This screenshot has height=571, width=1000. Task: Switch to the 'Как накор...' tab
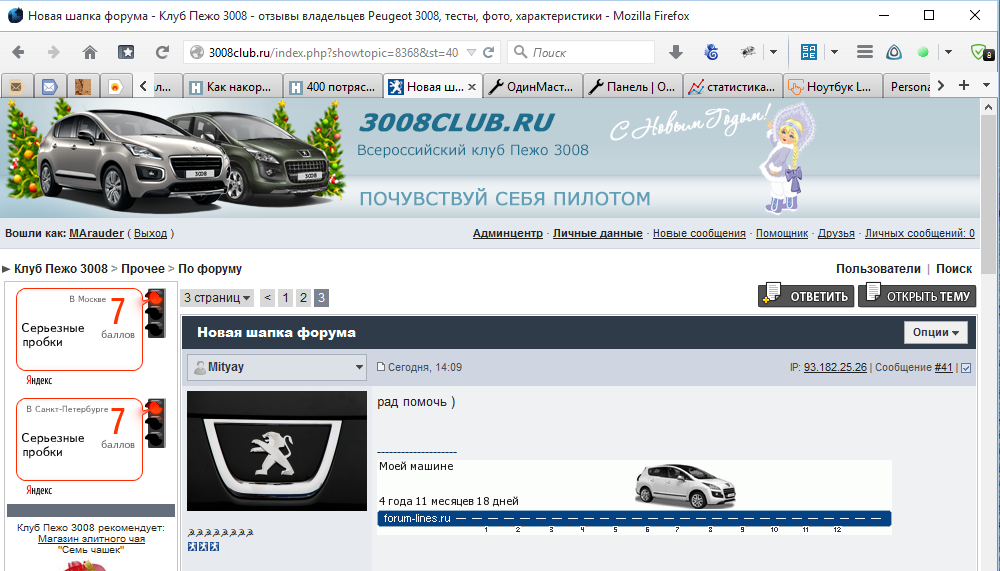233,86
